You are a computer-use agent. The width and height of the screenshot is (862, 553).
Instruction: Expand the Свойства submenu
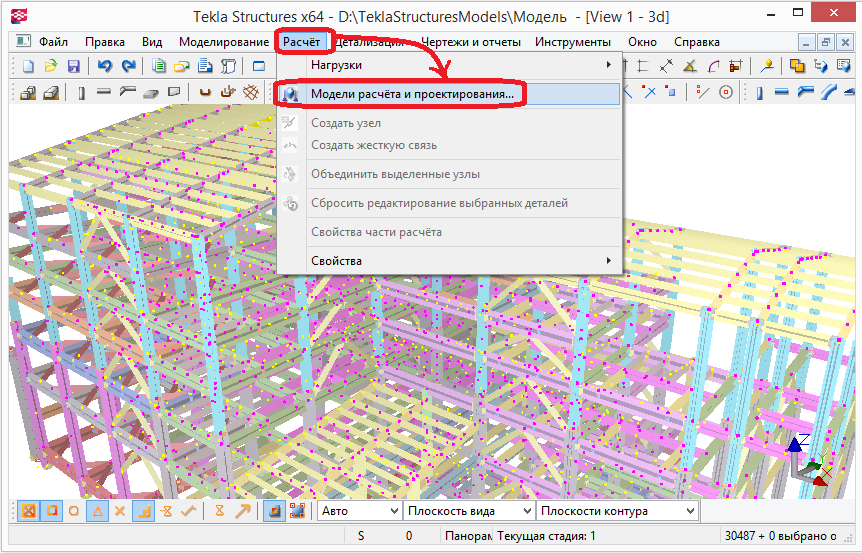click(450, 261)
